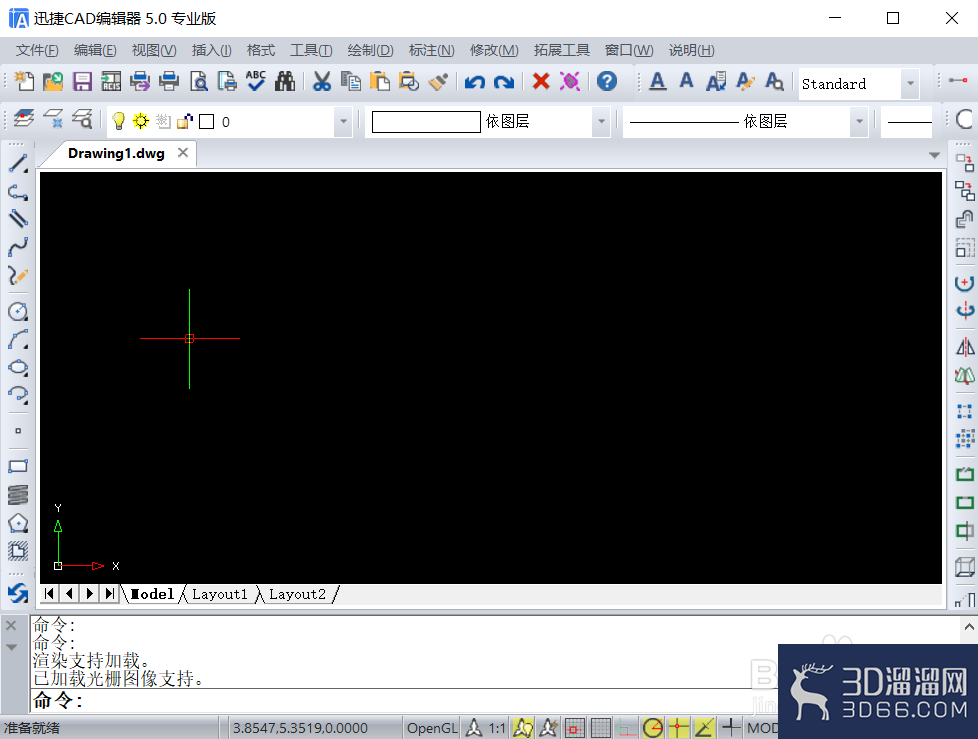The height and width of the screenshot is (739, 978).
Task: Click the OpenGL status bar button
Action: pos(432,728)
